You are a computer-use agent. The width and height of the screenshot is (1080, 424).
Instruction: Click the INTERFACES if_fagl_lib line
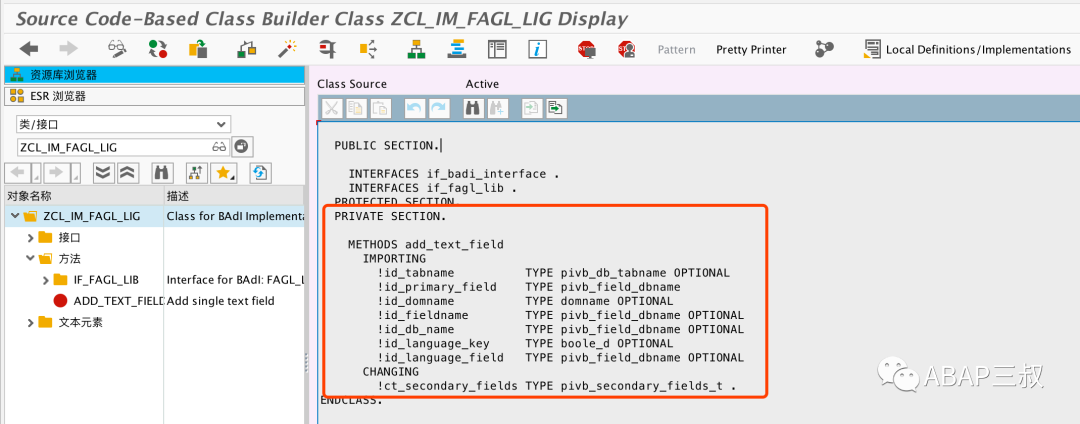432,188
